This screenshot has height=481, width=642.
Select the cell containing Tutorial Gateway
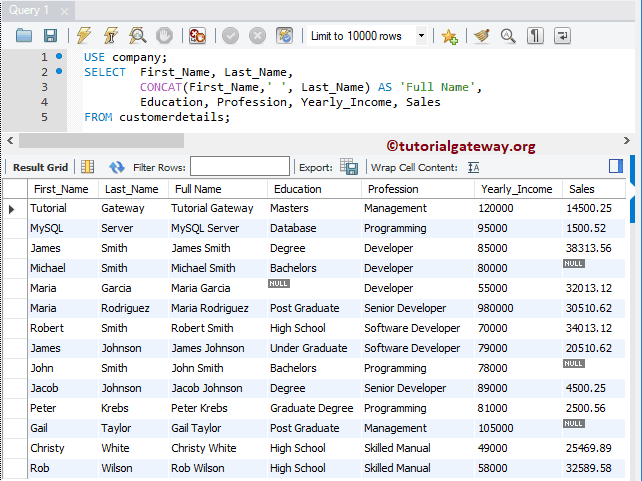(212, 208)
